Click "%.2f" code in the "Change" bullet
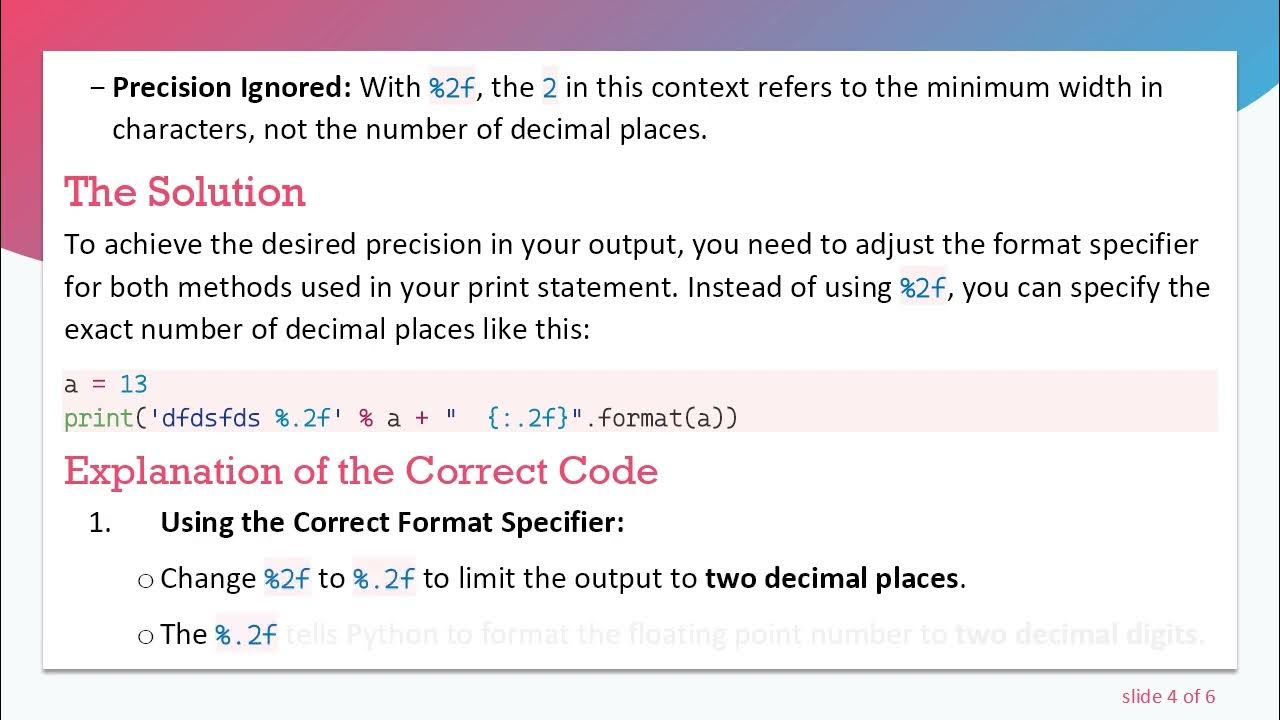 (384, 579)
